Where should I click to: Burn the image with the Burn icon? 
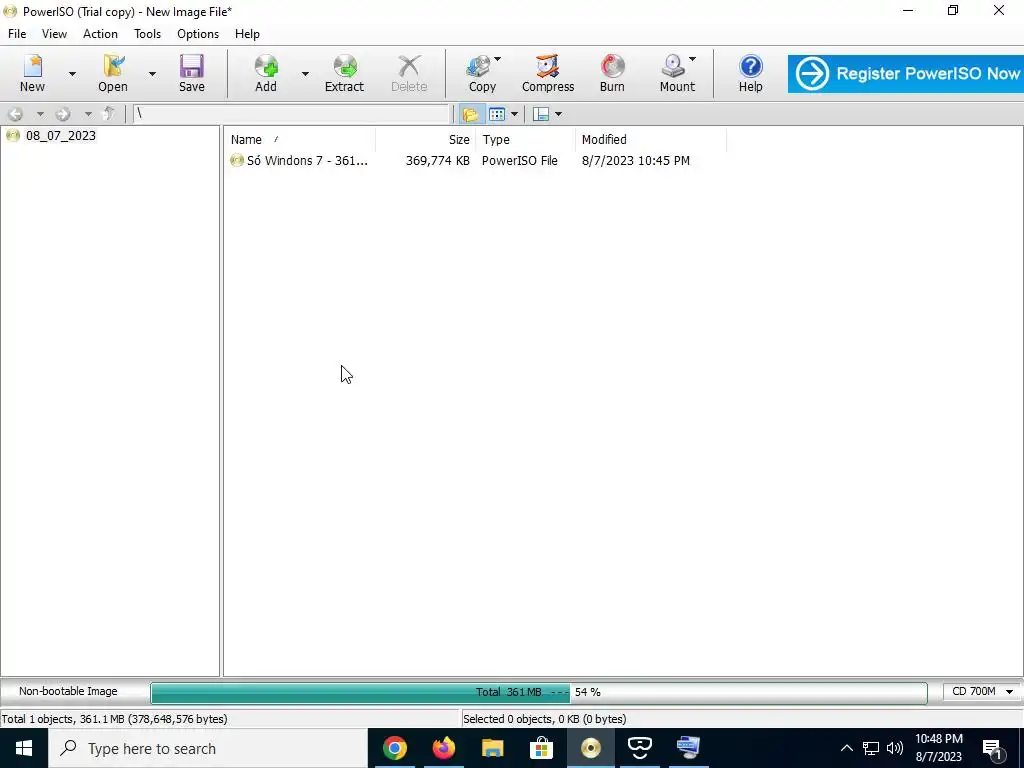pyautogui.click(x=612, y=73)
